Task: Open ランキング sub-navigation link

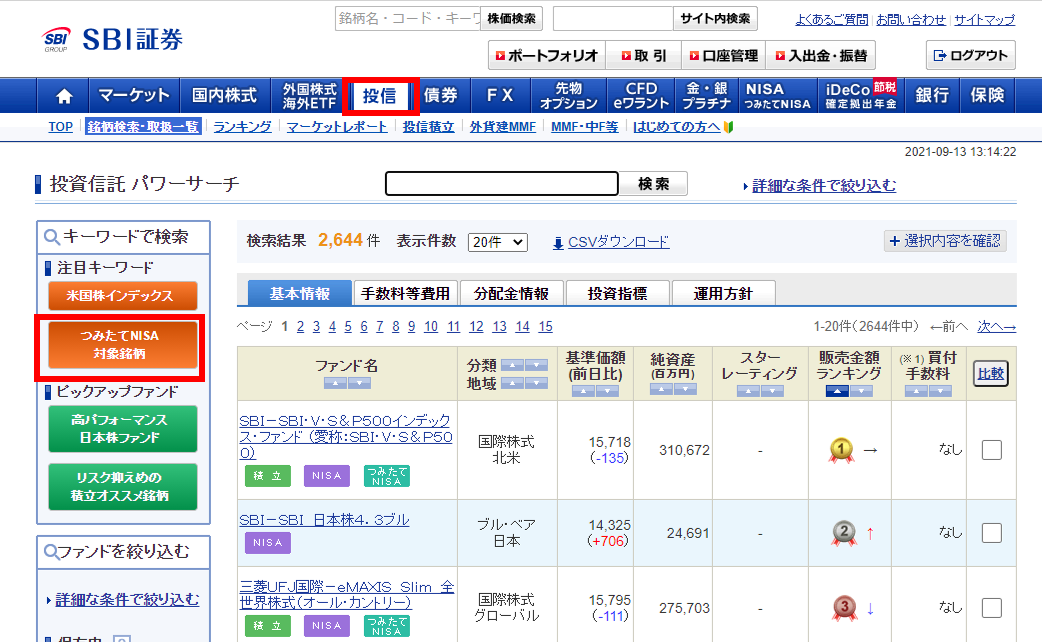Action: (243, 127)
